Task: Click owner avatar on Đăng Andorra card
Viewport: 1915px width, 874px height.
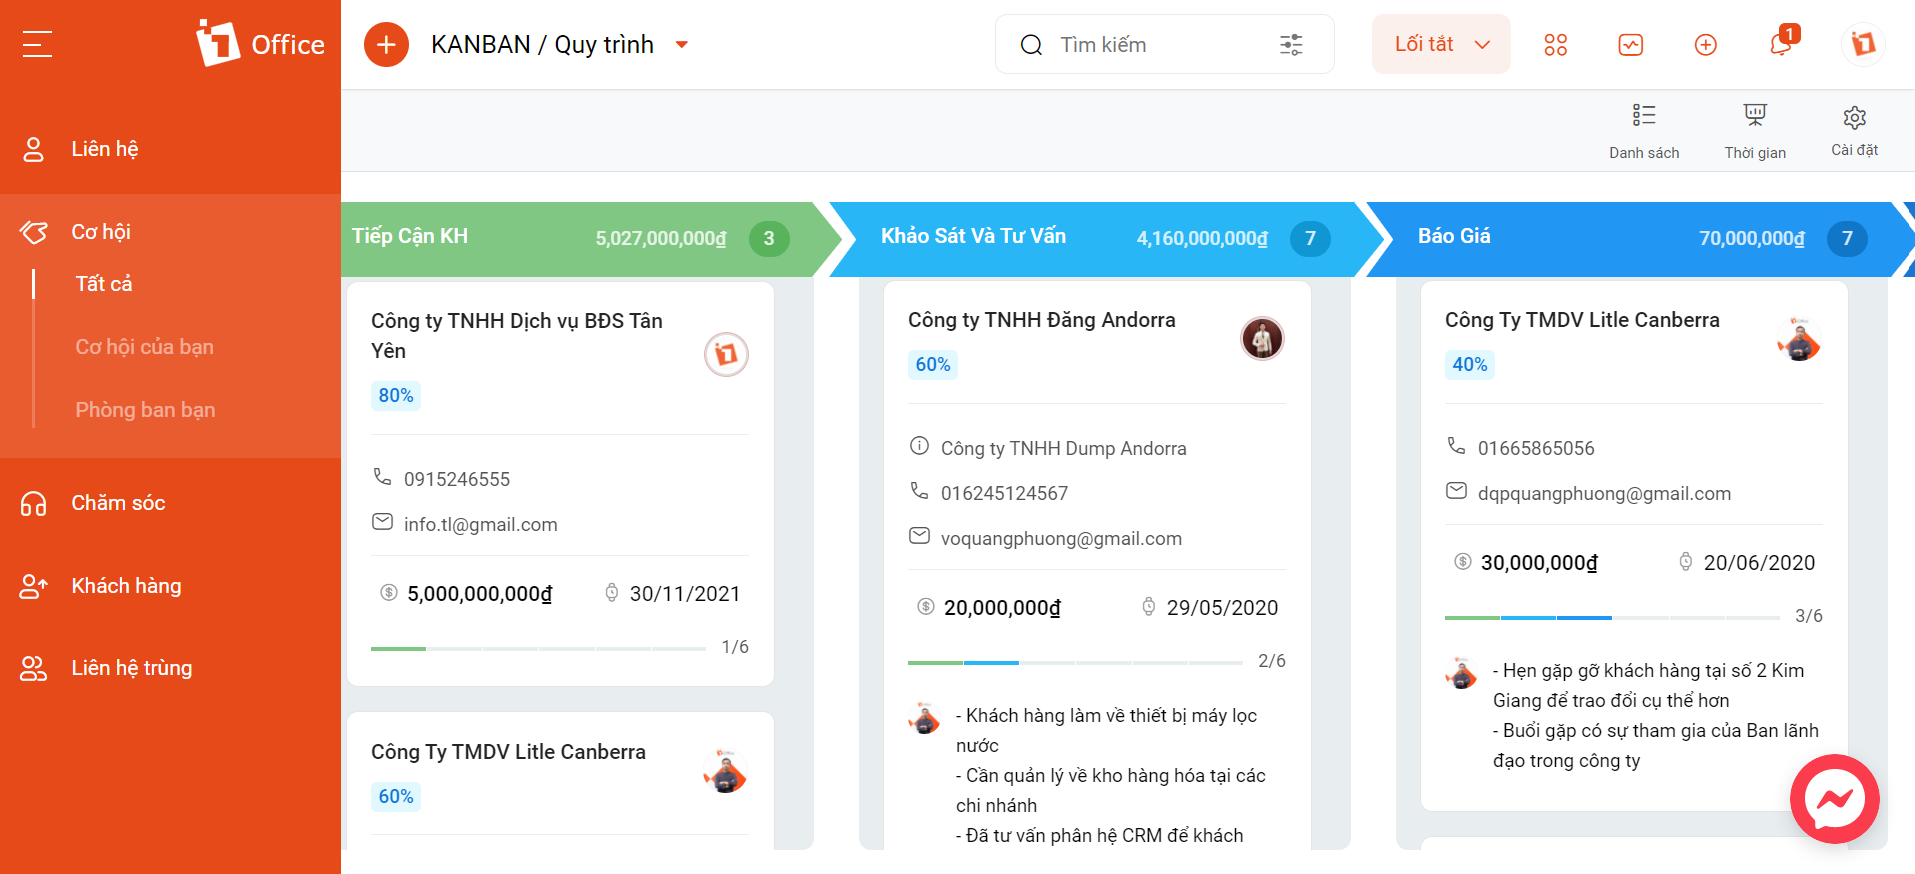Action: click(1262, 339)
